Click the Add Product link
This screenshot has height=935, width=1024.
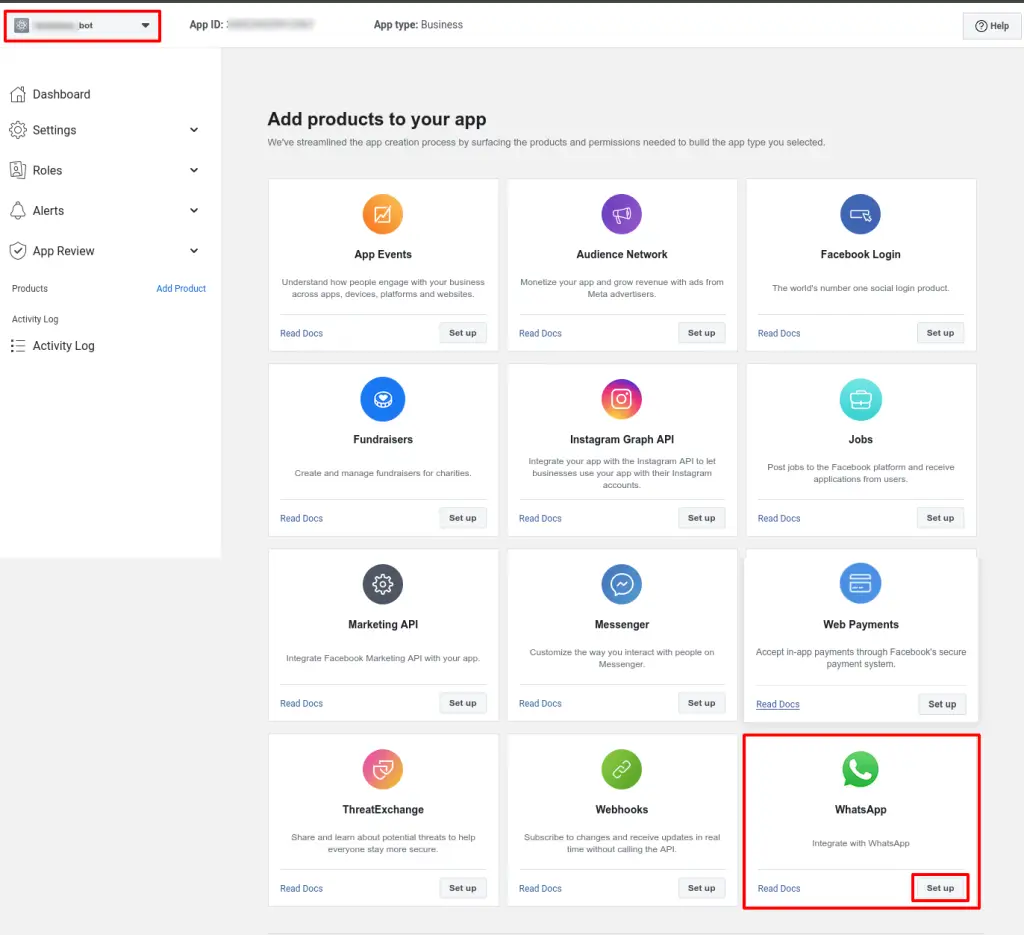(181, 288)
